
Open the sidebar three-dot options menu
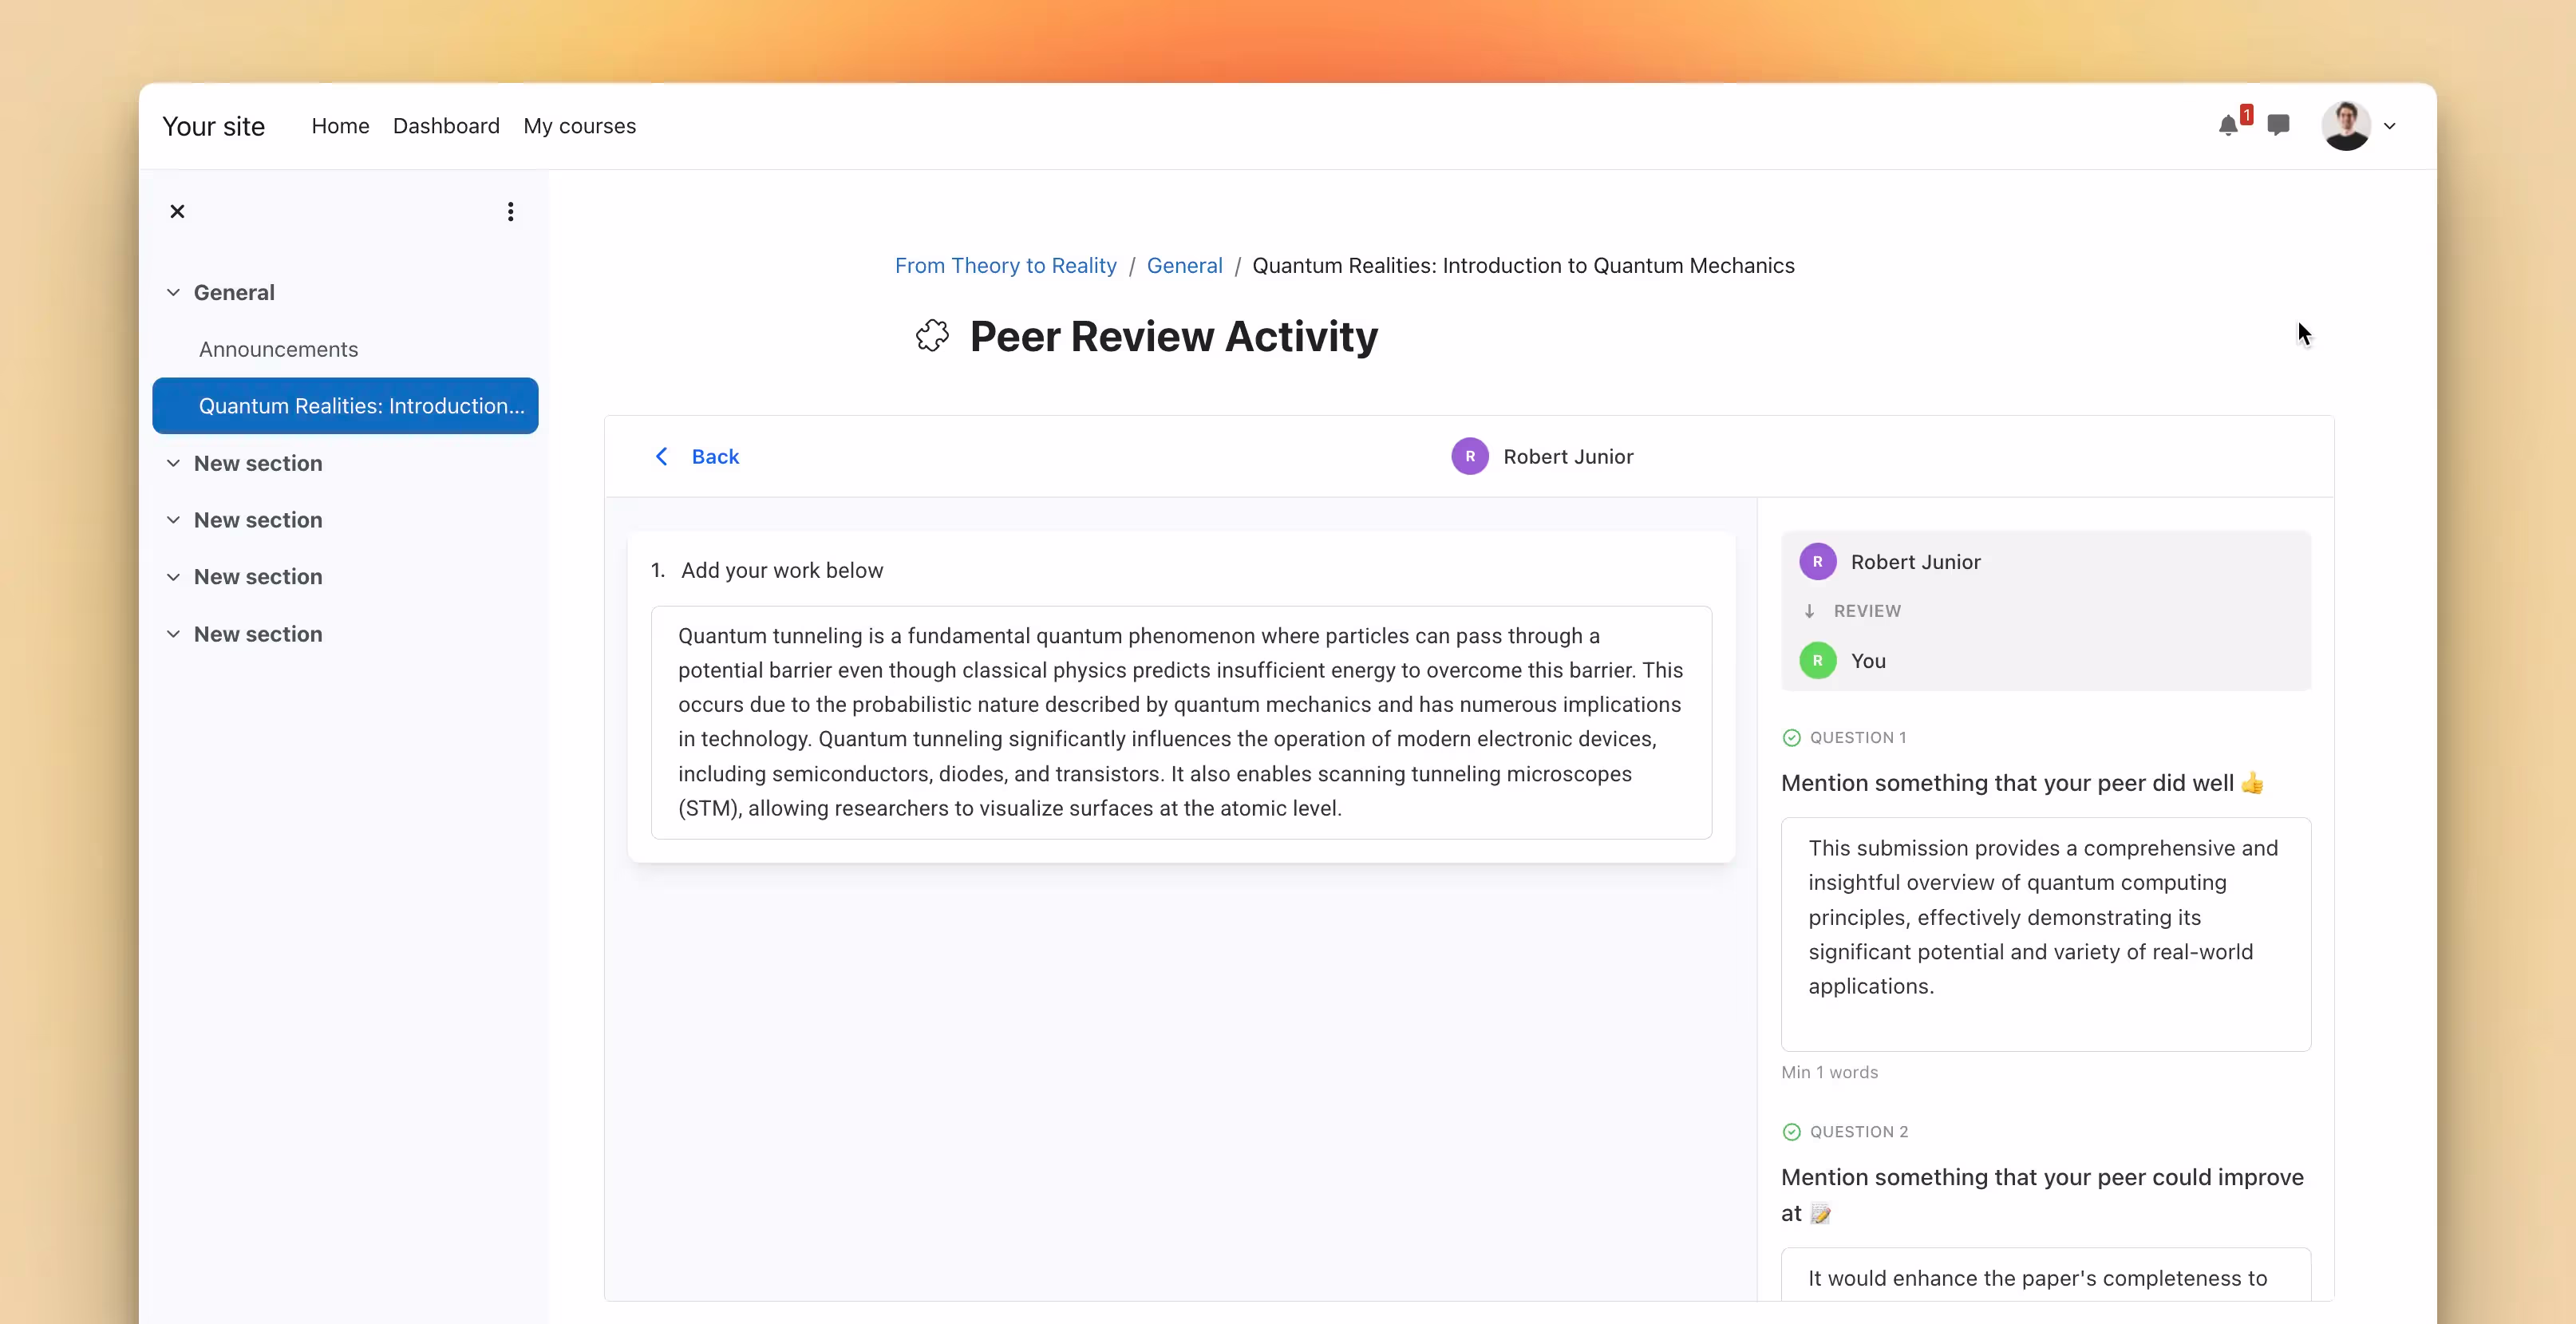tap(510, 211)
